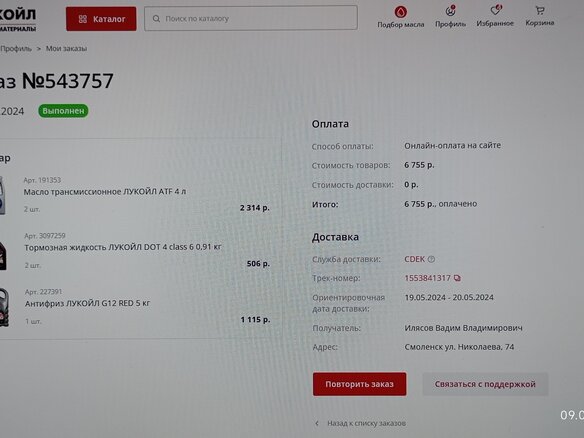584x438 pixels.
Task: Click the ATF oil product thumbnail
Action: 3,195
